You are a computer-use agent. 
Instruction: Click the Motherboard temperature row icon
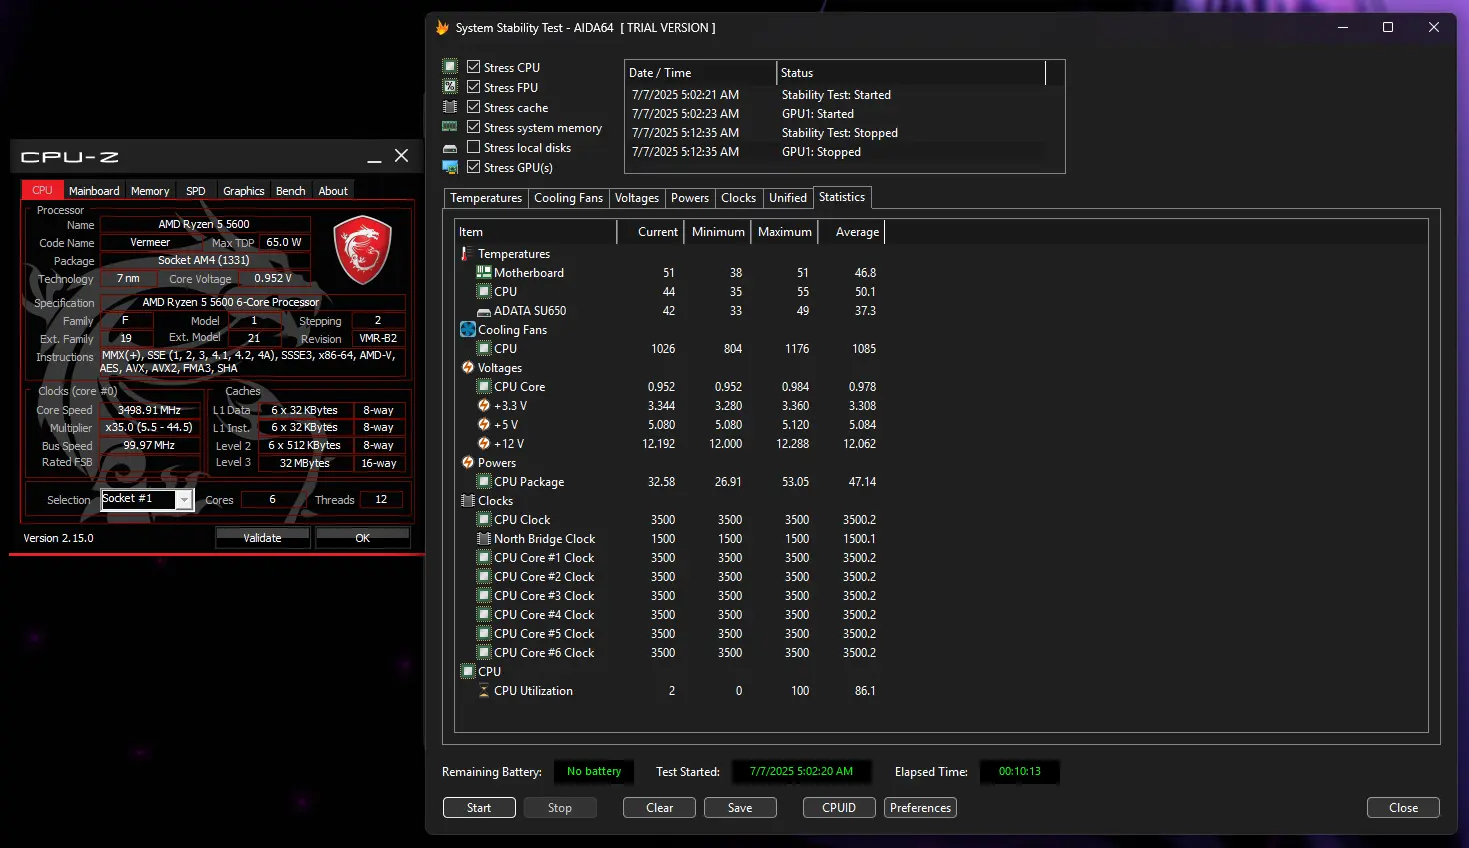coord(484,273)
